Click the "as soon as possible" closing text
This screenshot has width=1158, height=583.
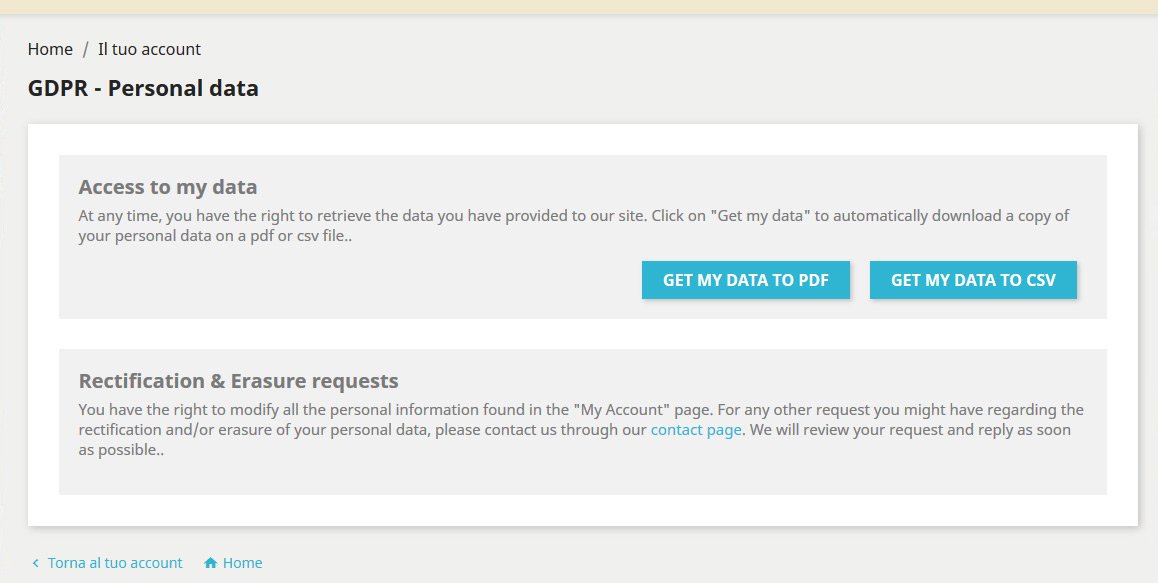click(120, 450)
